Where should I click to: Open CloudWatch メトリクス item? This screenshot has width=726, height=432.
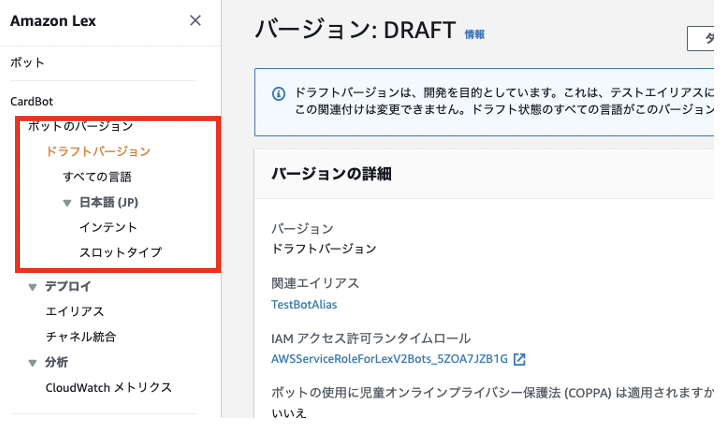pos(108,388)
